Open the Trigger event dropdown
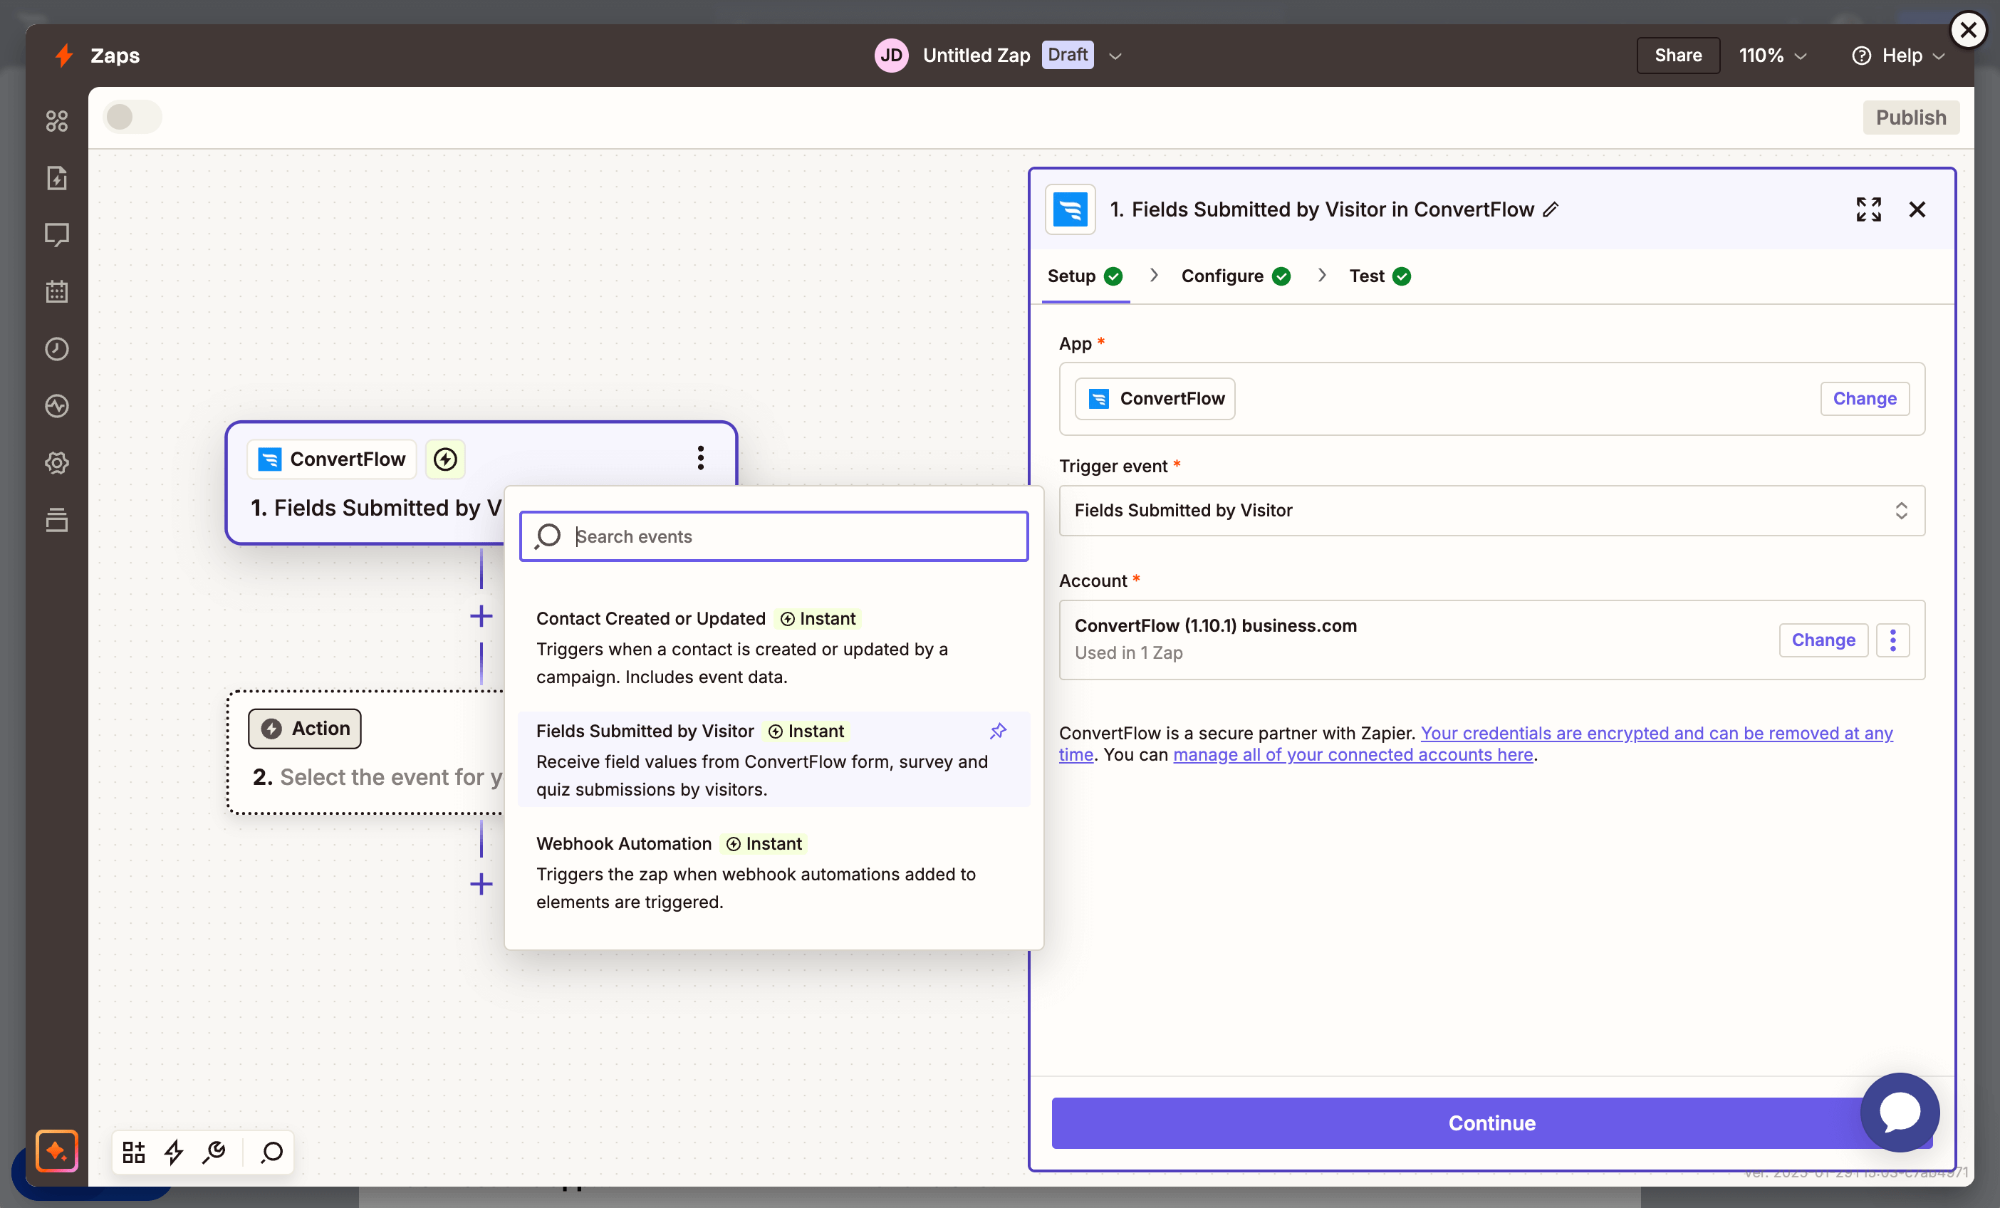Image resolution: width=2000 pixels, height=1208 pixels. 1492,511
